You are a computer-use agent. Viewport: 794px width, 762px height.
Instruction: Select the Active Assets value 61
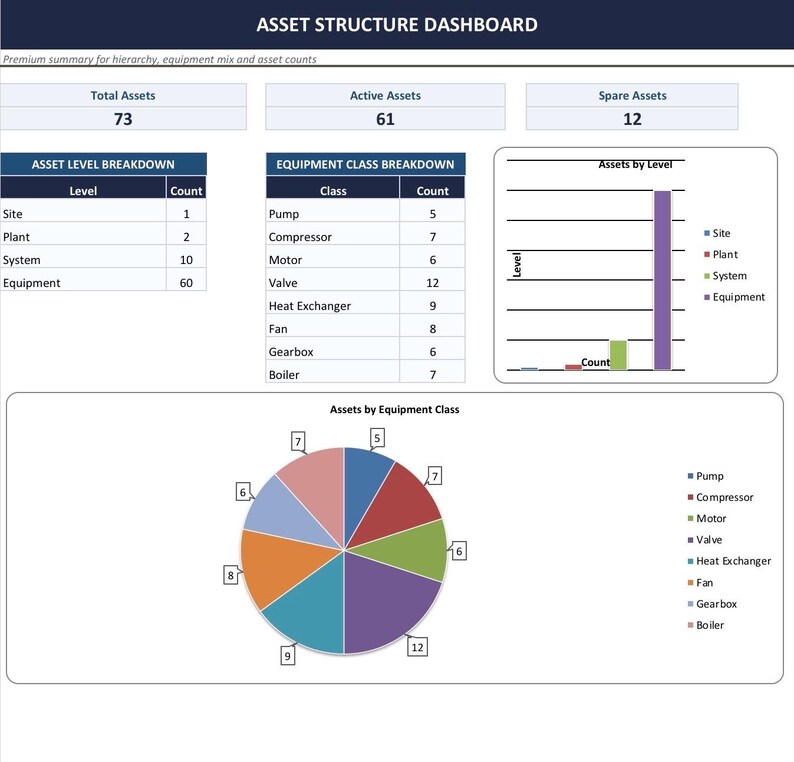(385, 119)
